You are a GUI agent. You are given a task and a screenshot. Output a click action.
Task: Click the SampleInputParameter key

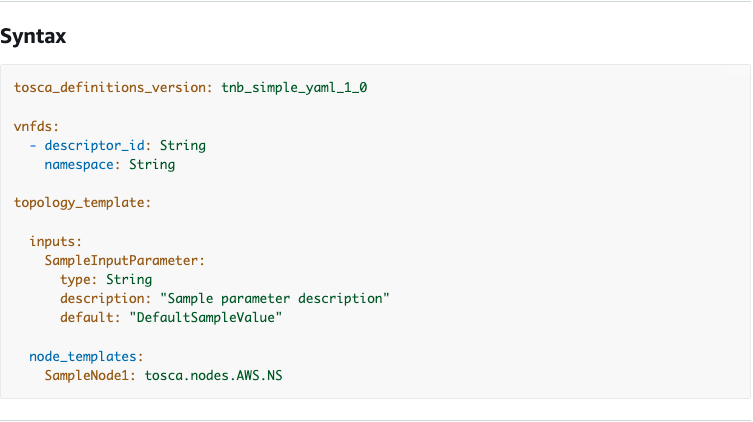(121, 260)
